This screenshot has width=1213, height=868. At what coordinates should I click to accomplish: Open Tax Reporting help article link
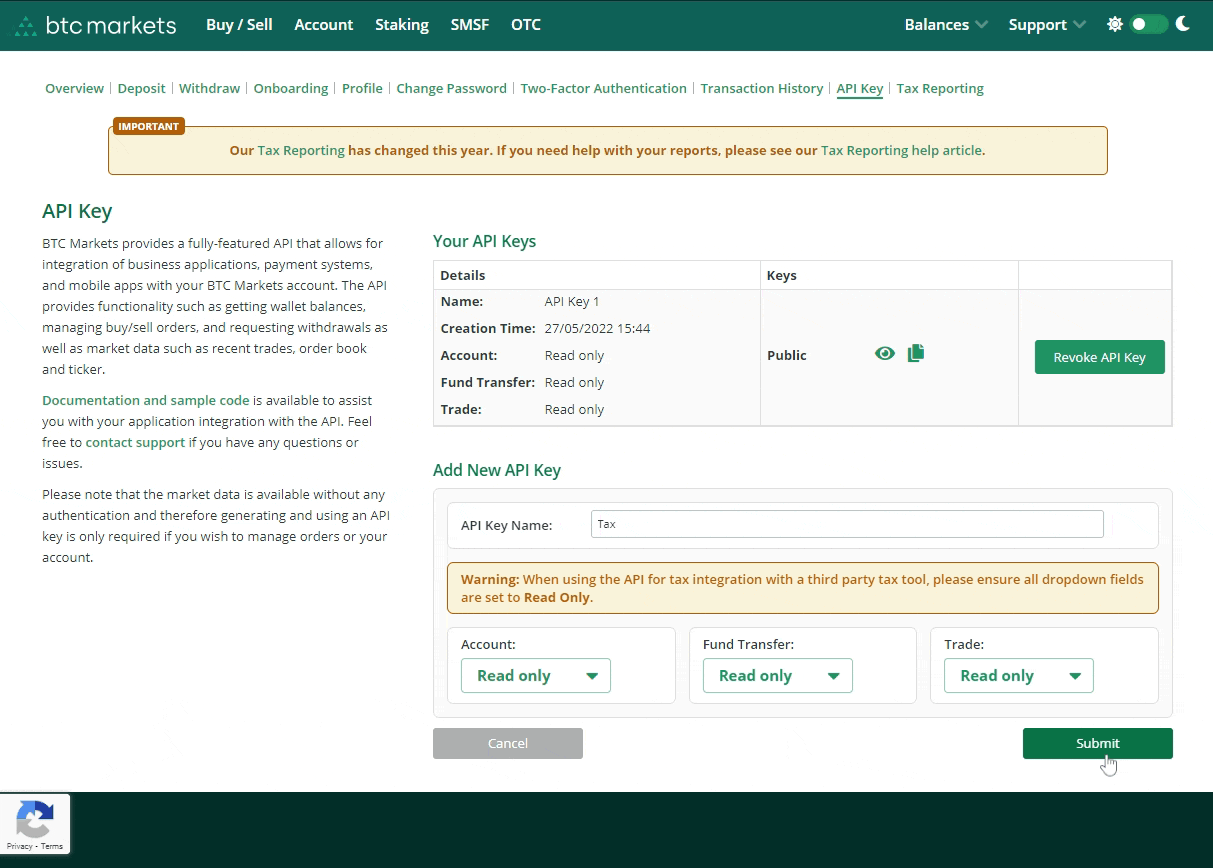(901, 150)
